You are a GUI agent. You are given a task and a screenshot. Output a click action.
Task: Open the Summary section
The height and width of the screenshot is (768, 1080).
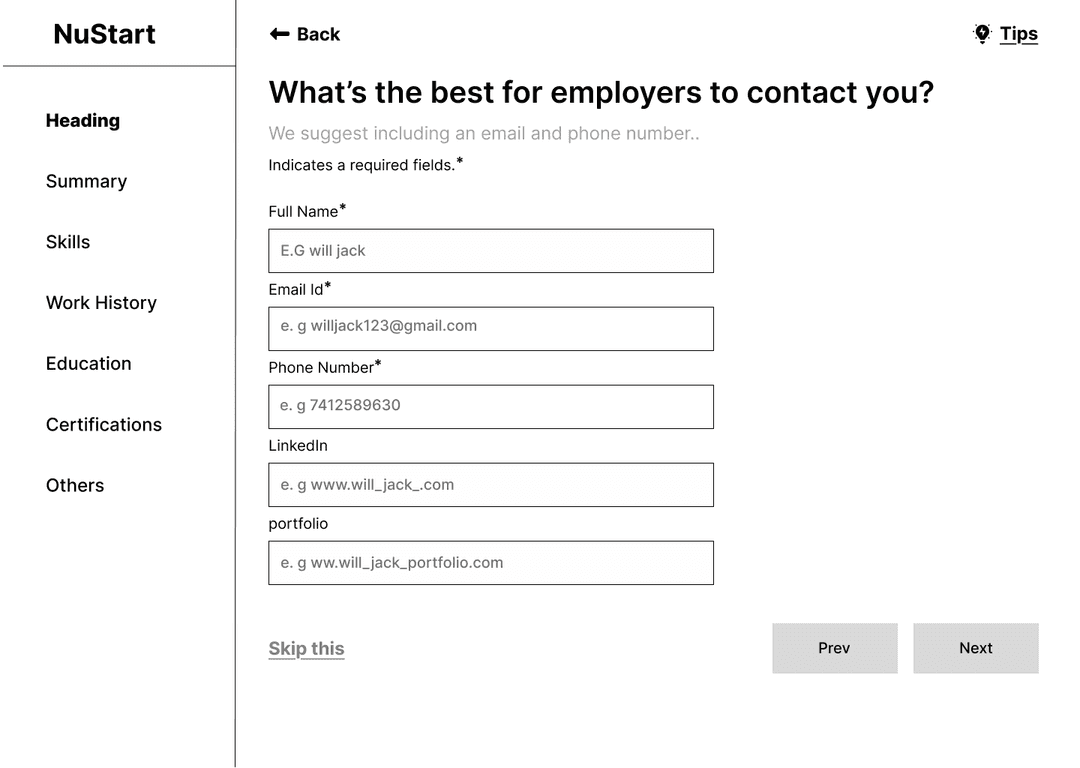click(x=86, y=182)
